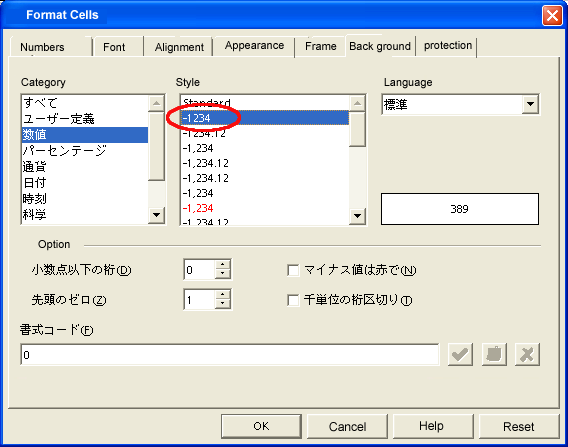Decrease 小数点以下の桁 decimal places value

223,274
